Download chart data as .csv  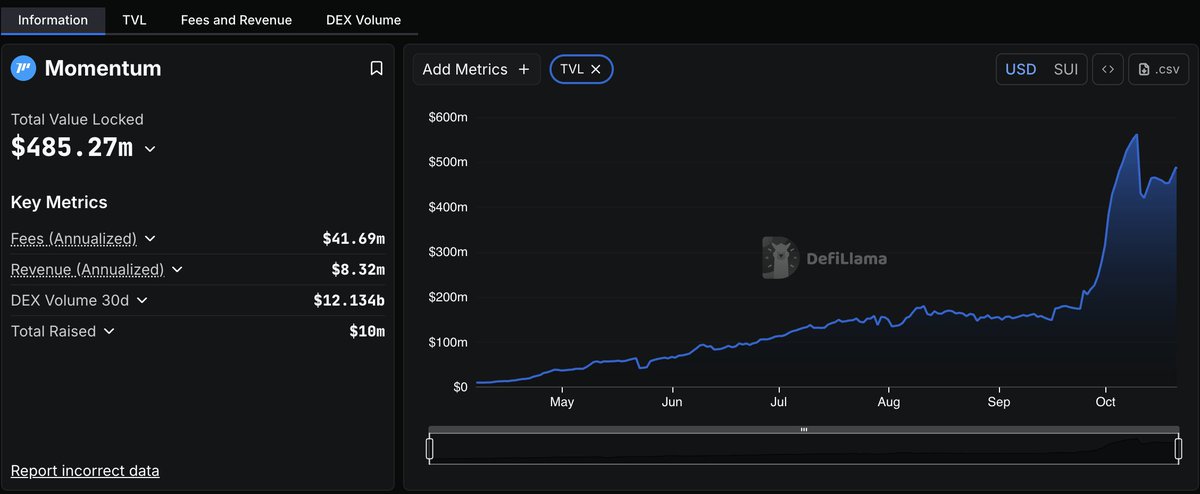[1159, 69]
